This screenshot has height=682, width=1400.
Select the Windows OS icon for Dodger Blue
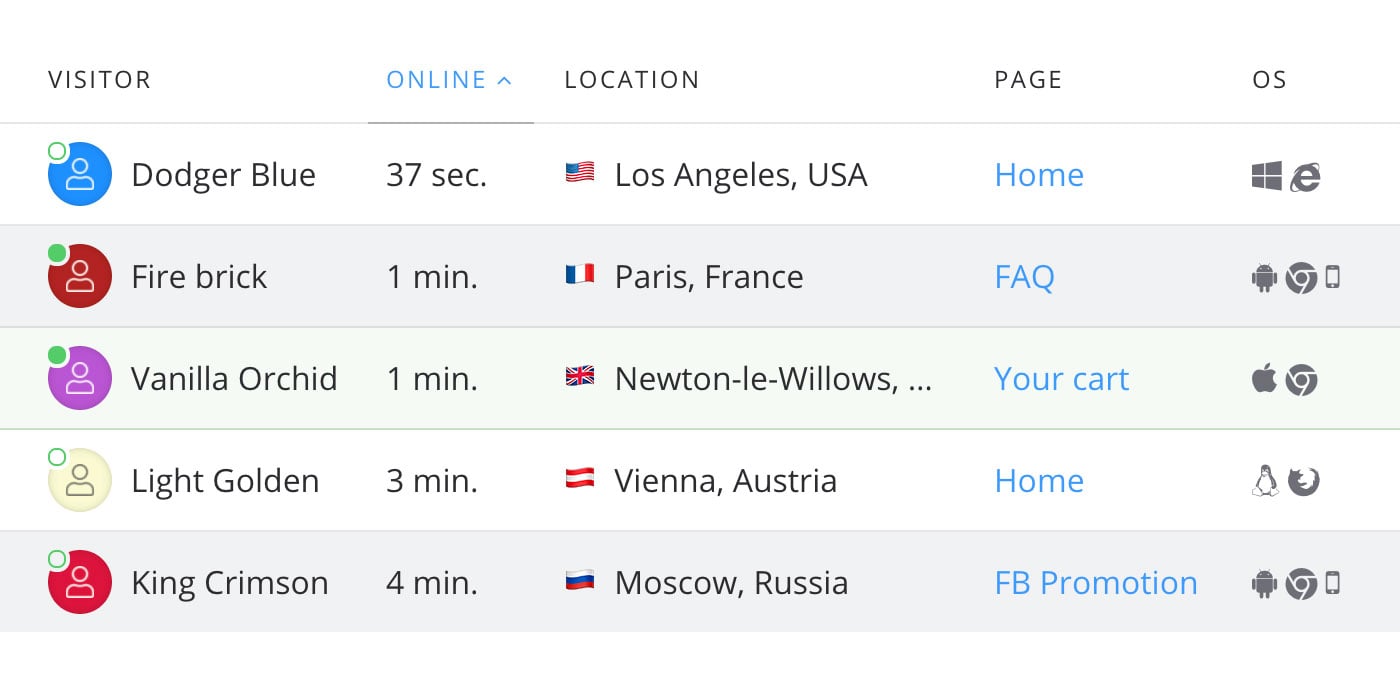coord(1266,174)
